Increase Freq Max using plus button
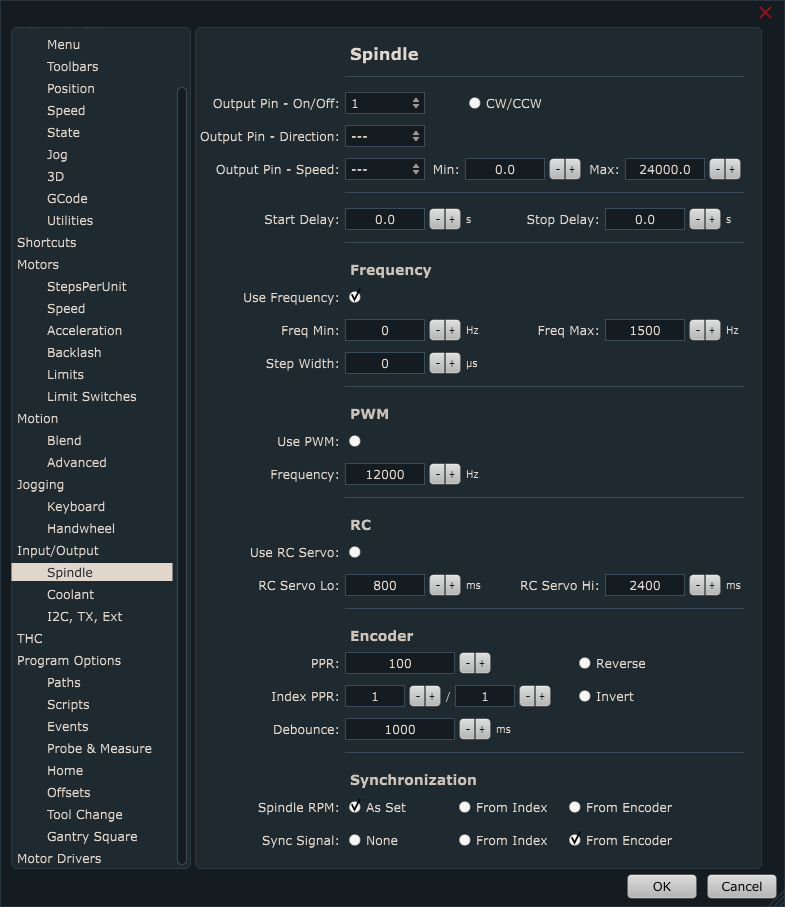This screenshot has width=785, height=907. click(712, 330)
